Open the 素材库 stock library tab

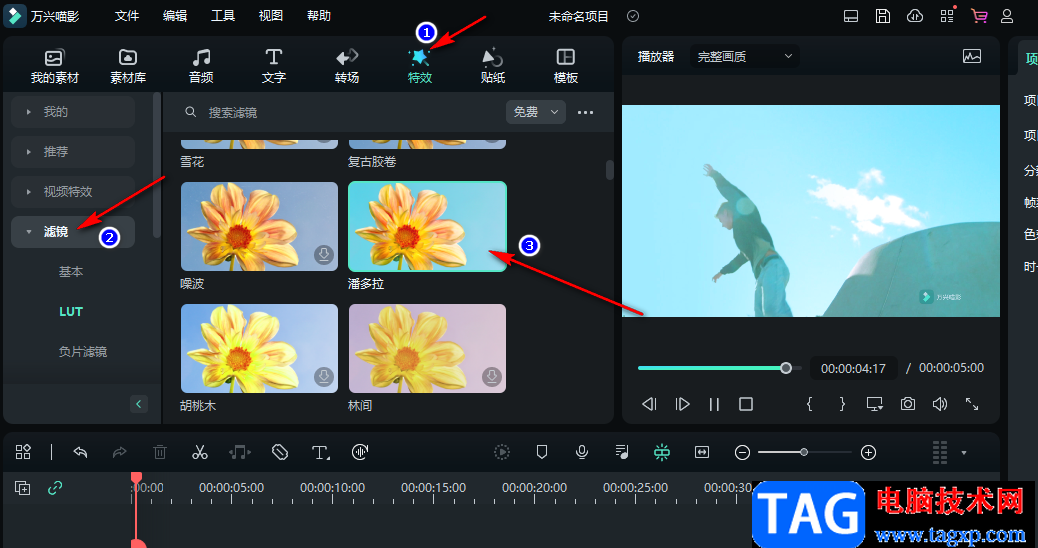(128, 66)
